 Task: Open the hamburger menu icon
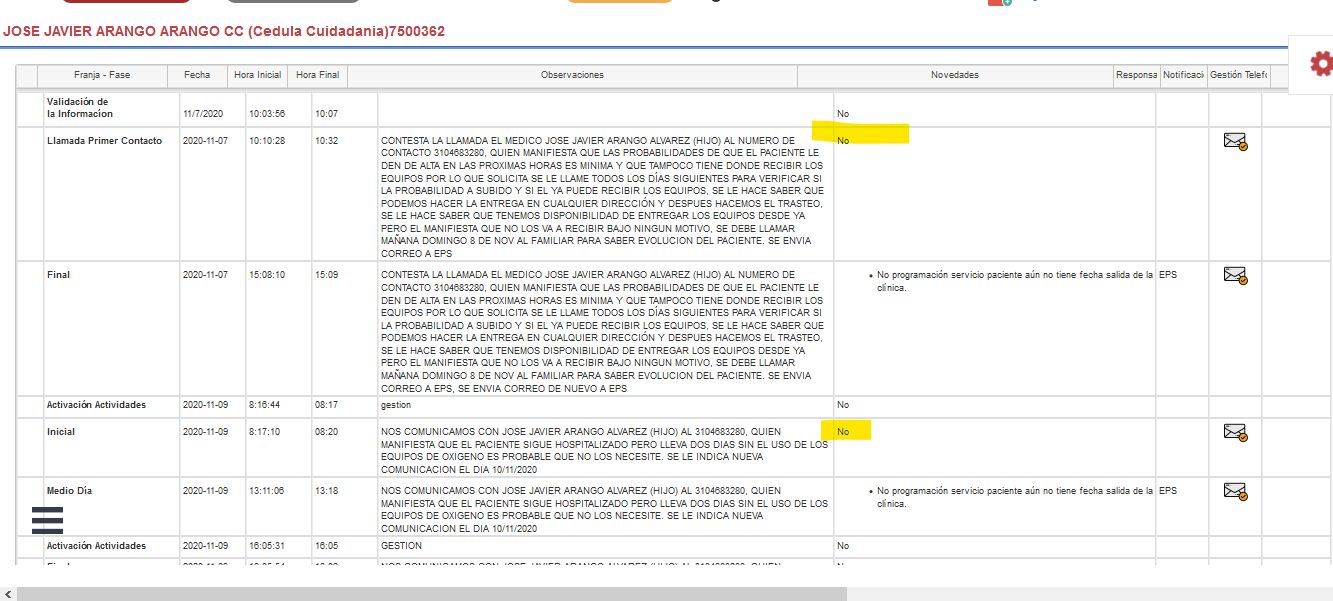(48, 520)
